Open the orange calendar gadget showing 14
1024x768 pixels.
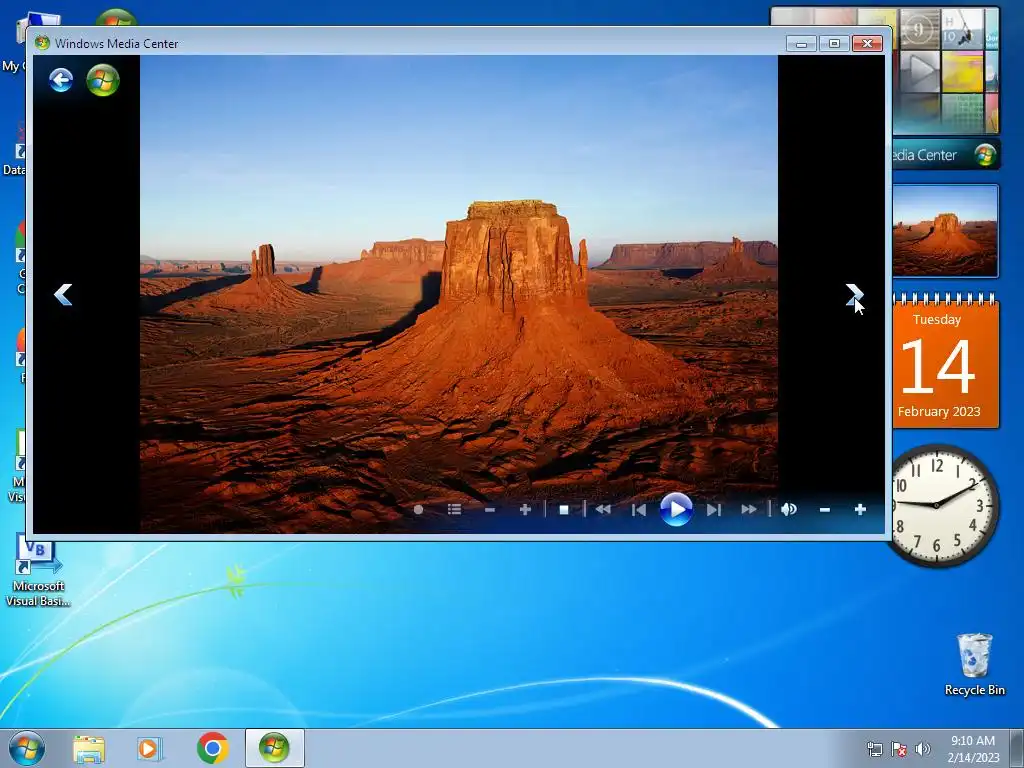tap(946, 360)
